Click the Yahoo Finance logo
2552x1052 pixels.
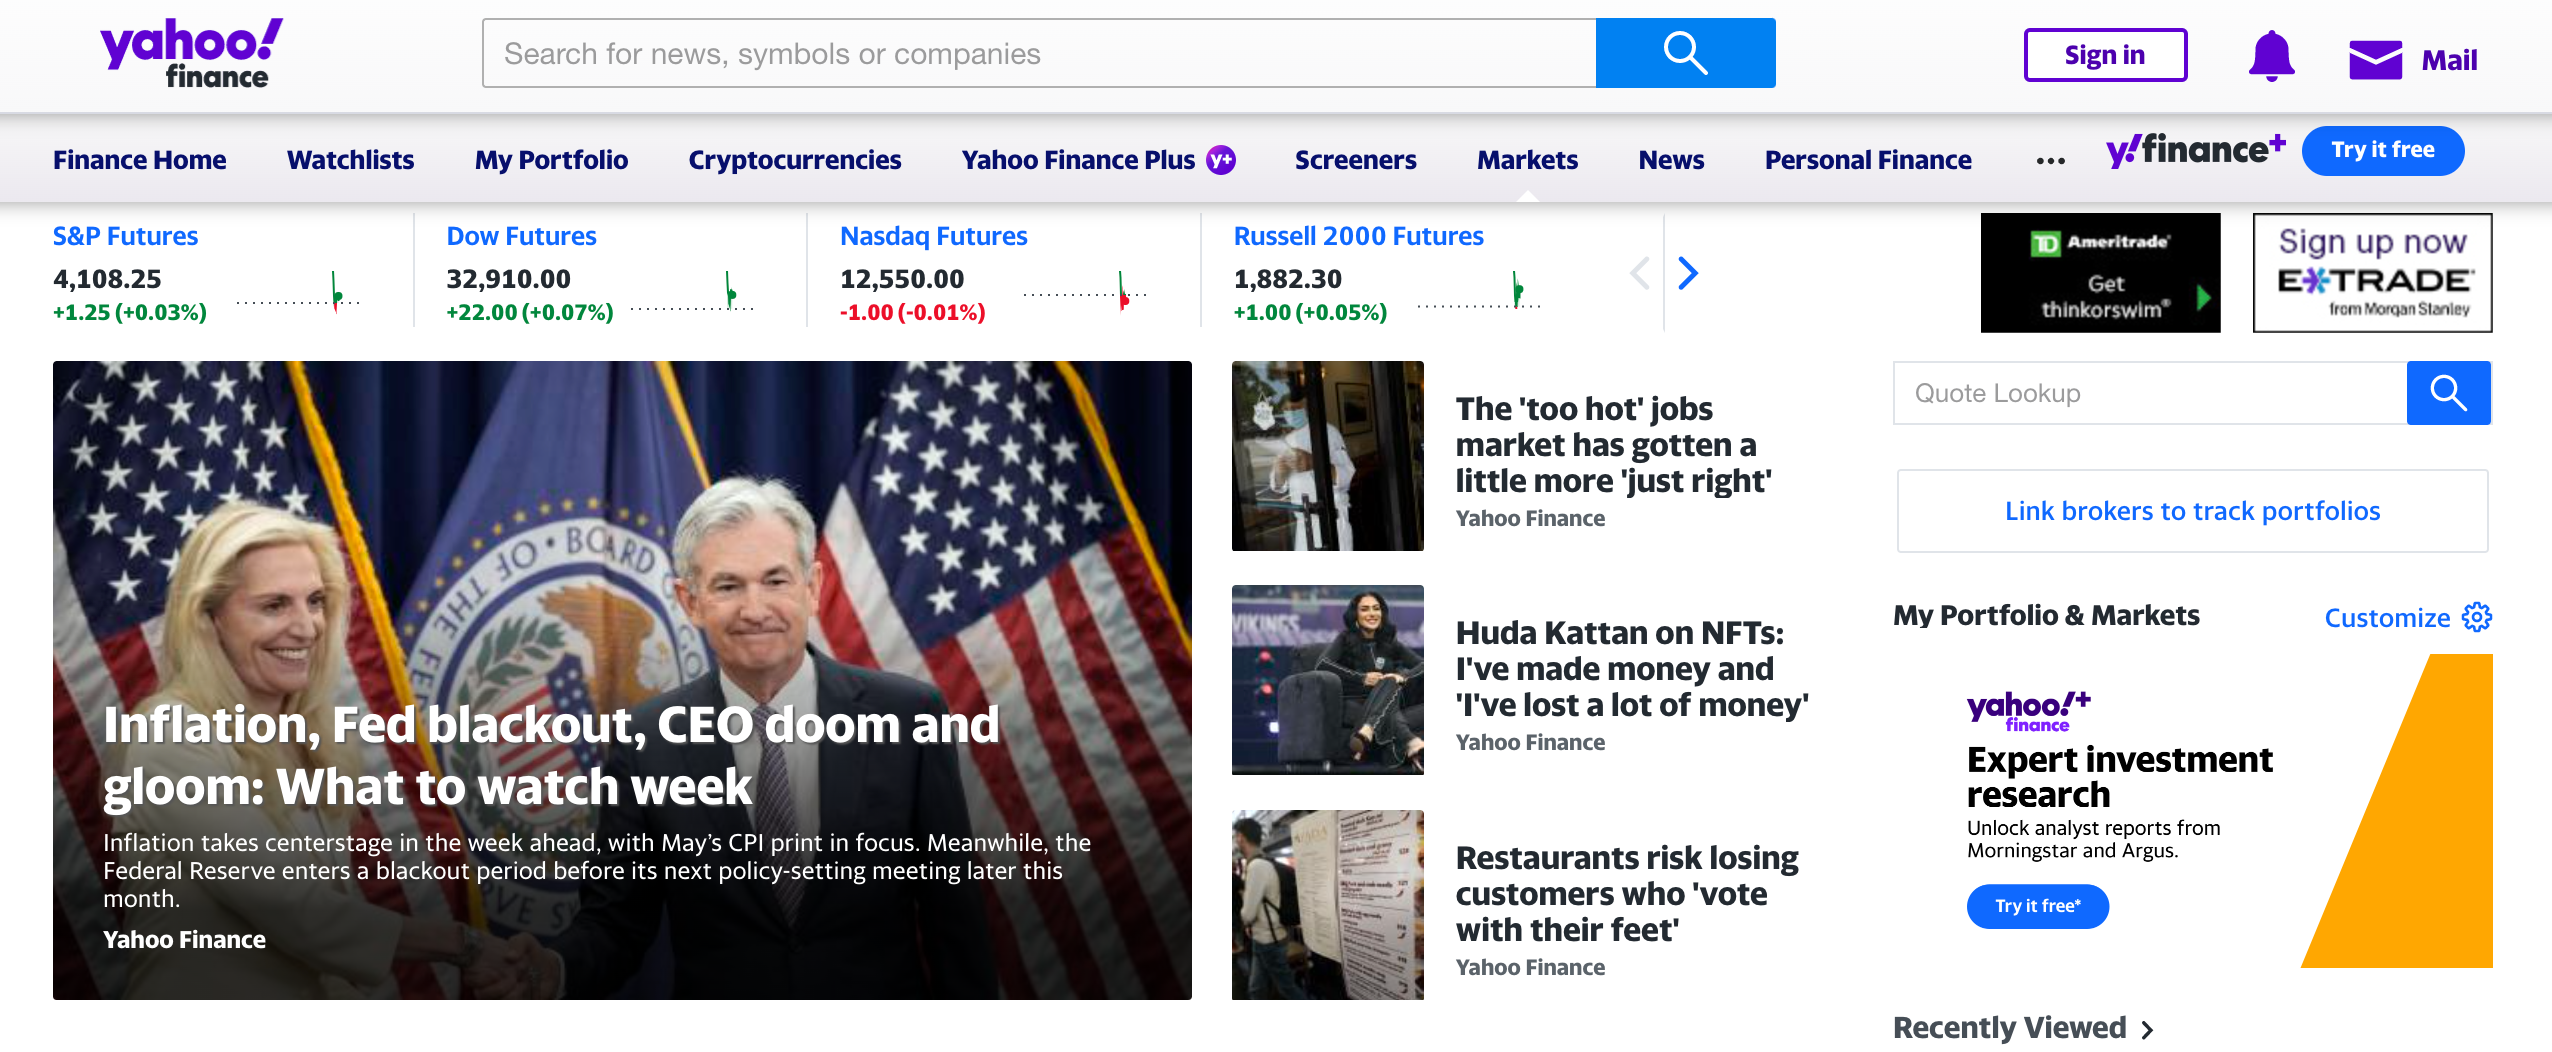click(191, 54)
